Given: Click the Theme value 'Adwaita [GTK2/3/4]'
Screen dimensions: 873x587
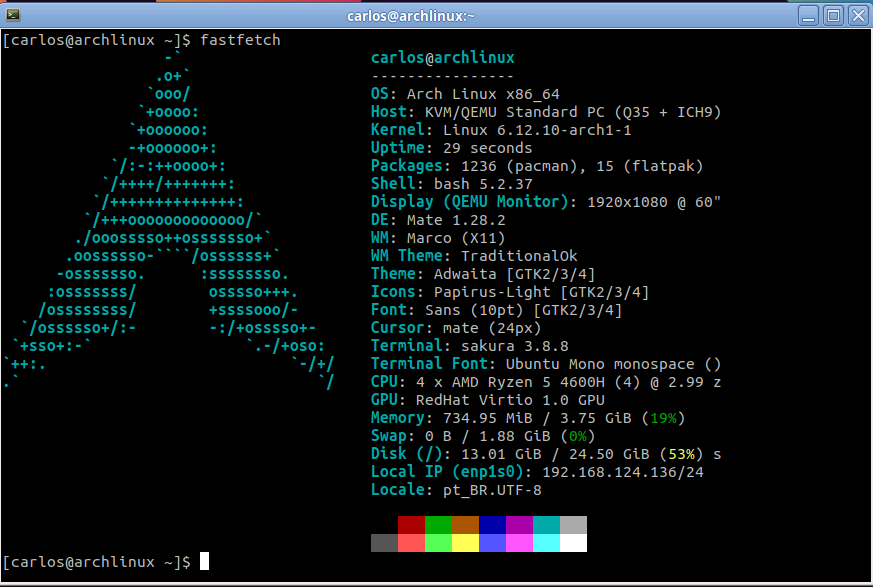Looking at the screenshot, I should (515, 274).
